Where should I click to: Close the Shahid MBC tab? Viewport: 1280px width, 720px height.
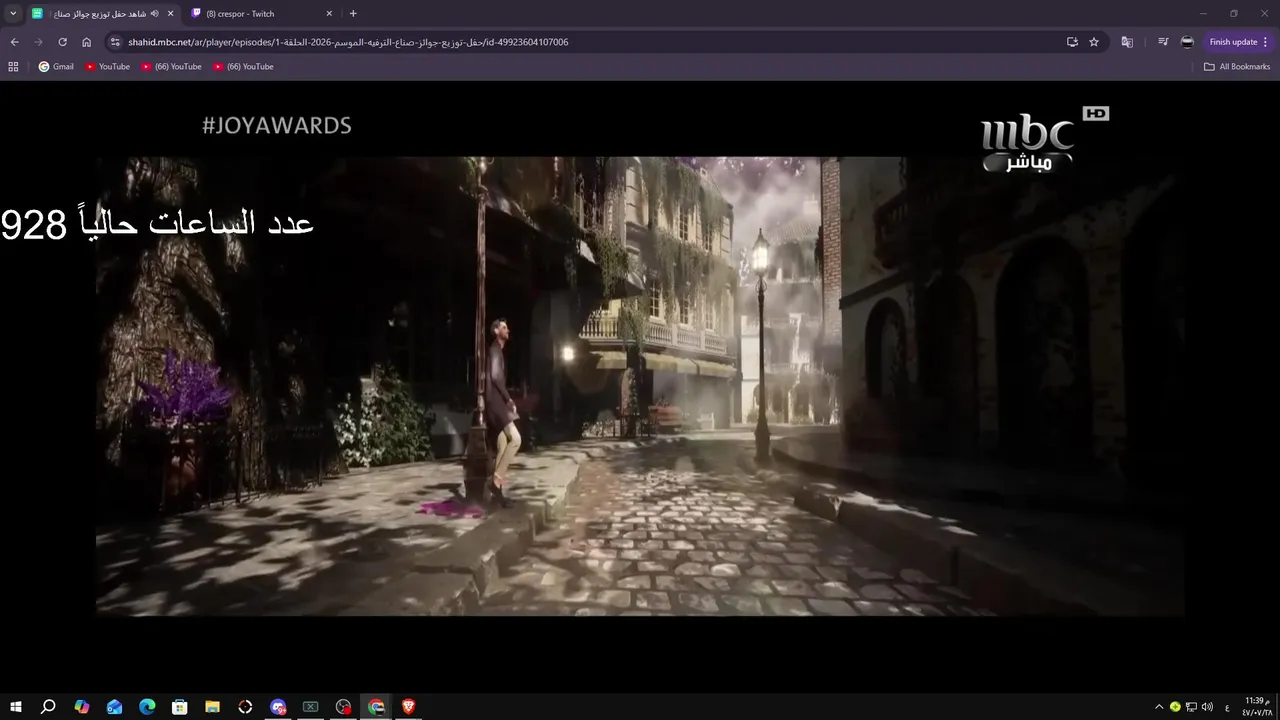(170, 13)
